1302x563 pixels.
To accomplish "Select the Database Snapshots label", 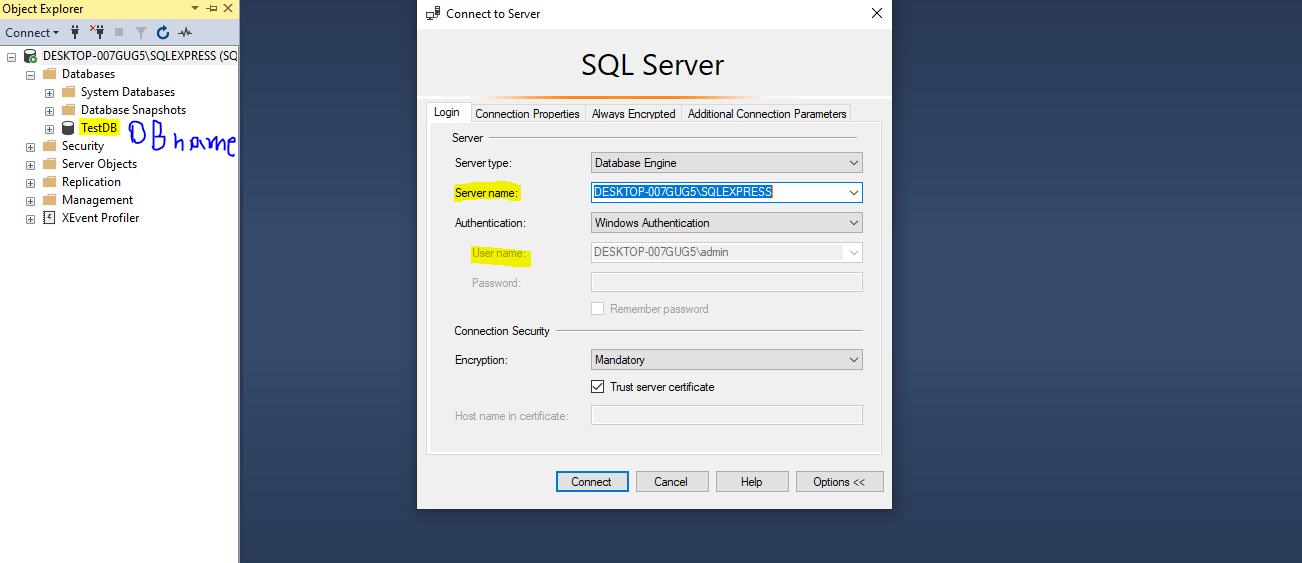I will [x=133, y=110].
